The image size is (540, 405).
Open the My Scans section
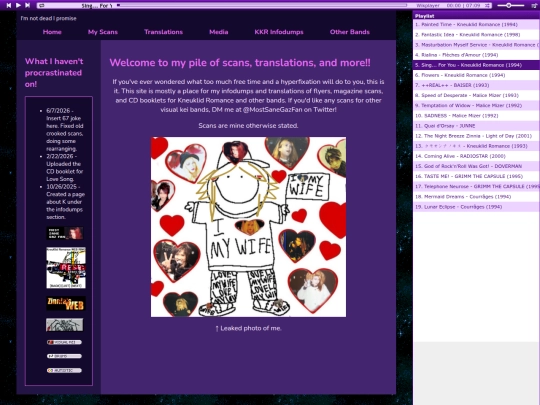[103, 32]
